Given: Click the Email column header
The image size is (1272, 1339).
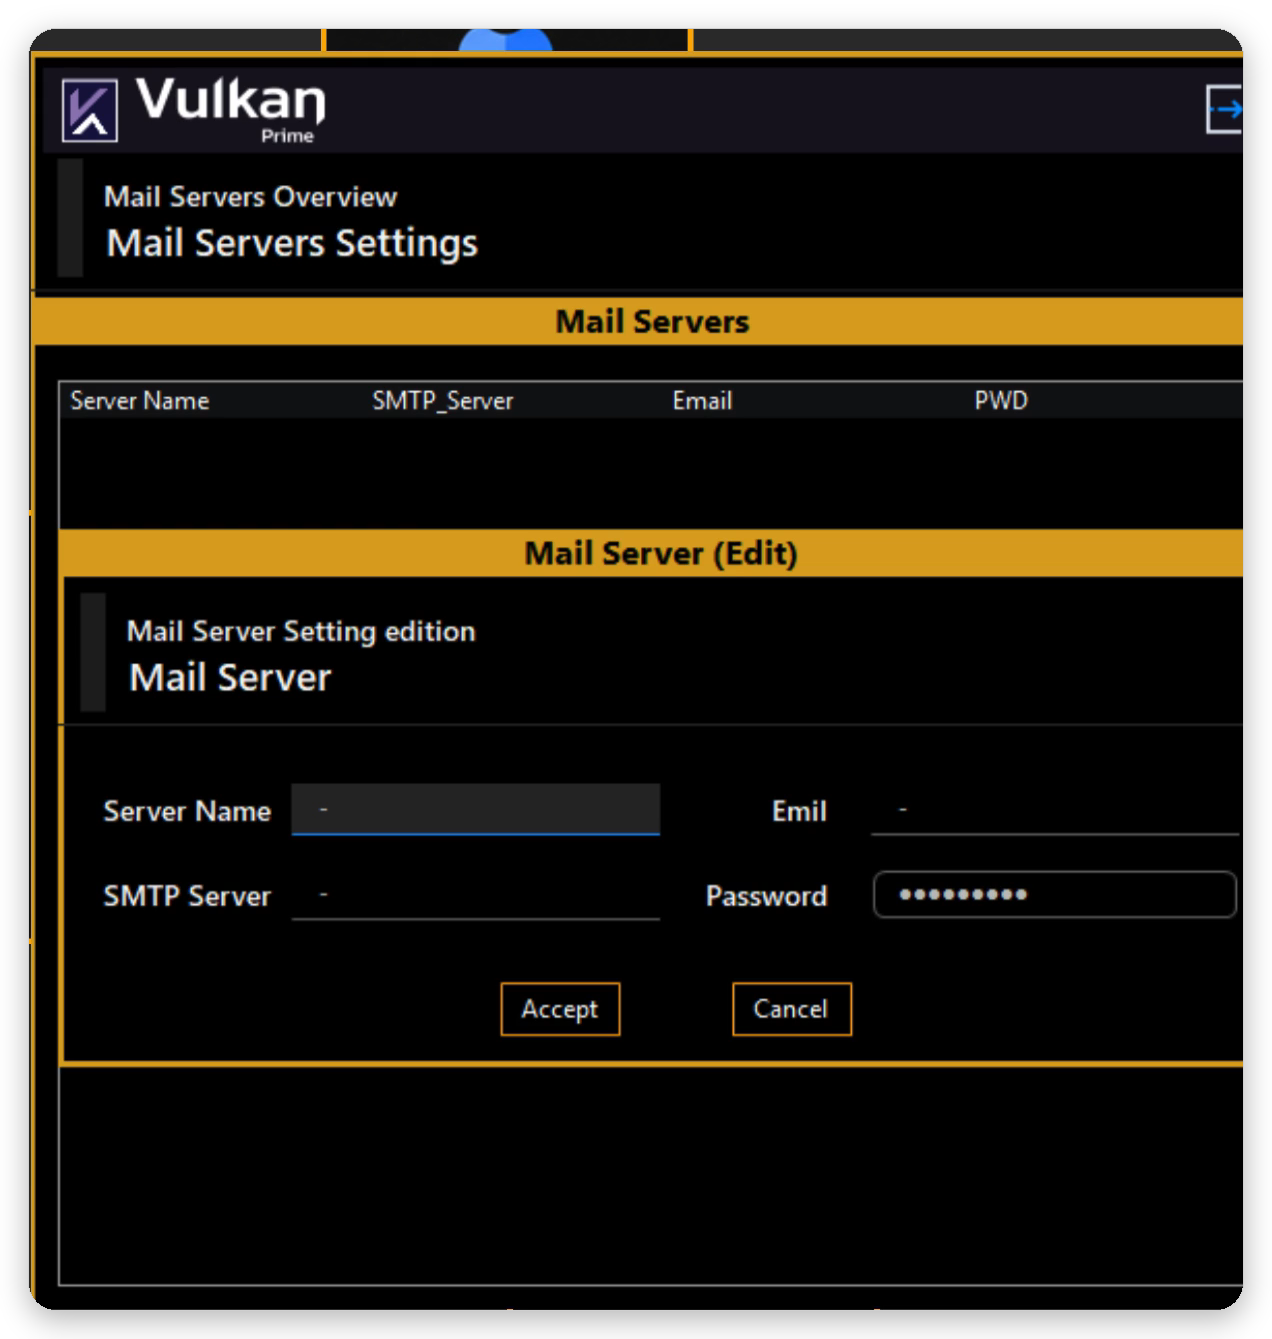Looking at the screenshot, I should coord(702,401).
